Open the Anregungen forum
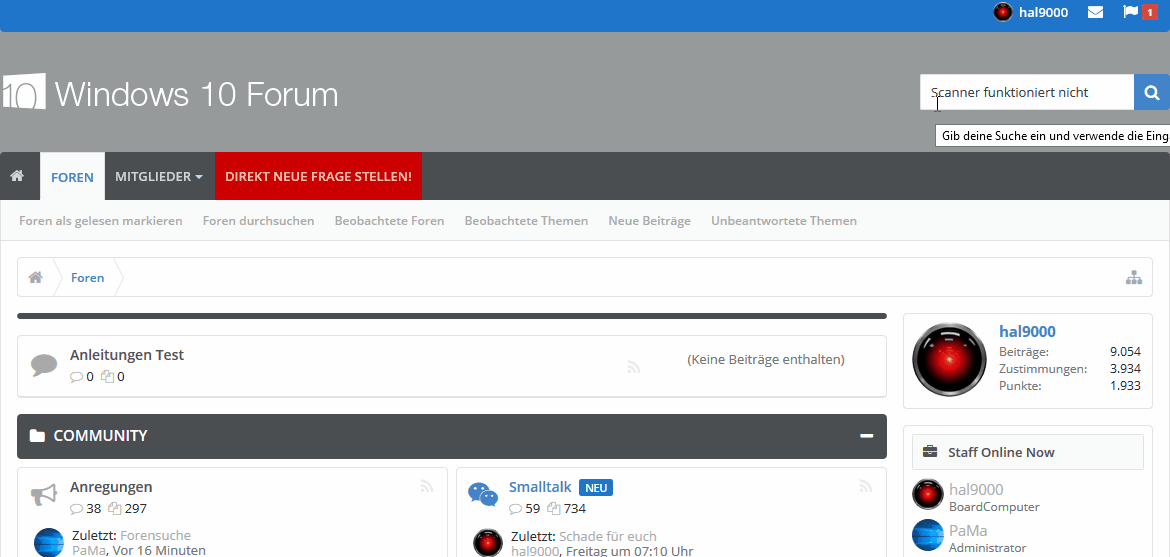The image size is (1170, 557). [111, 487]
